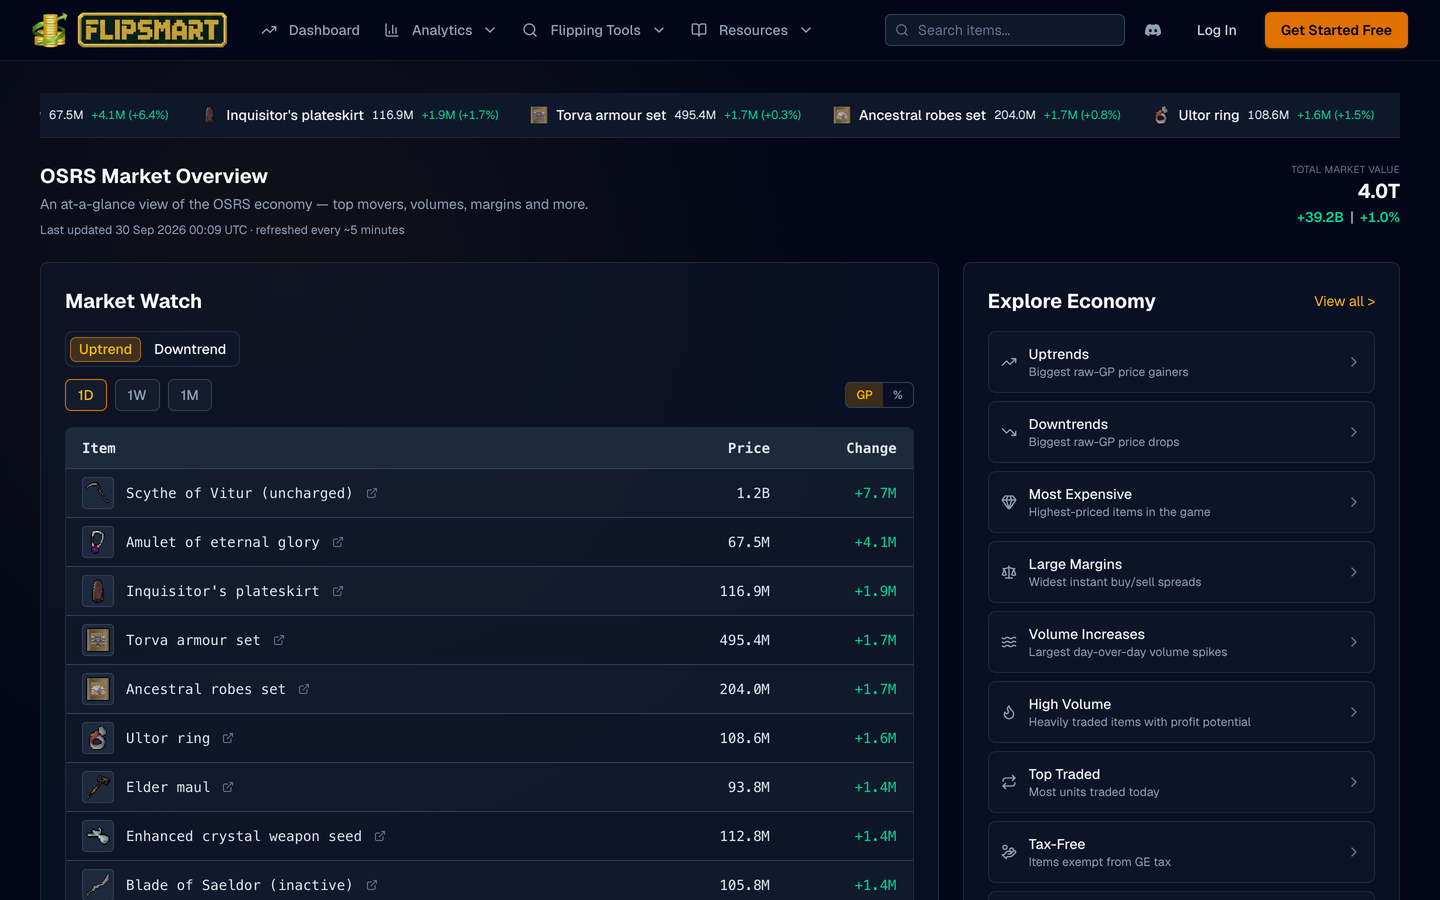Open external link beside Inquisitor's plateskirt row
Image resolution: width=1440 pixels, height=900 pixels.
(x=338, y=591)
